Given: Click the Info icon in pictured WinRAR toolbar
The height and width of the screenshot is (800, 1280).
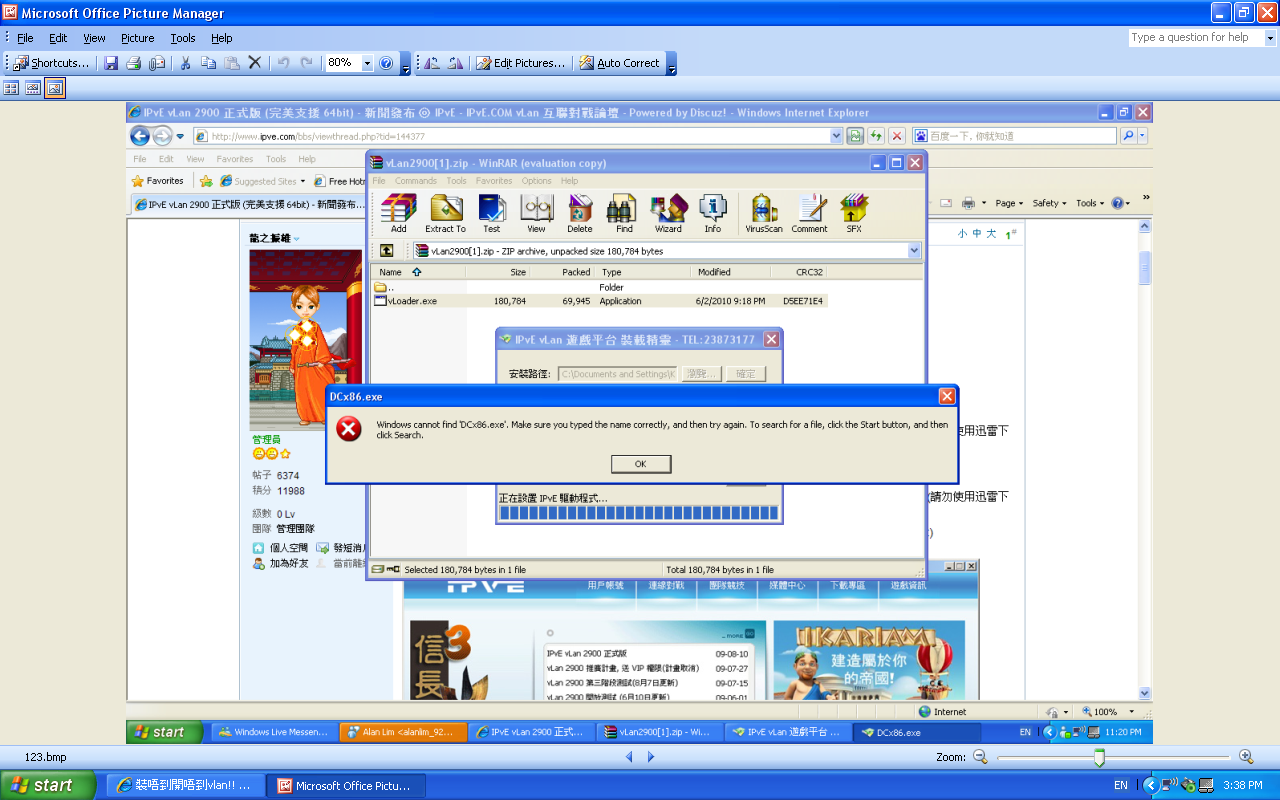Looking at the screenshot, I should tap(712, 213).
